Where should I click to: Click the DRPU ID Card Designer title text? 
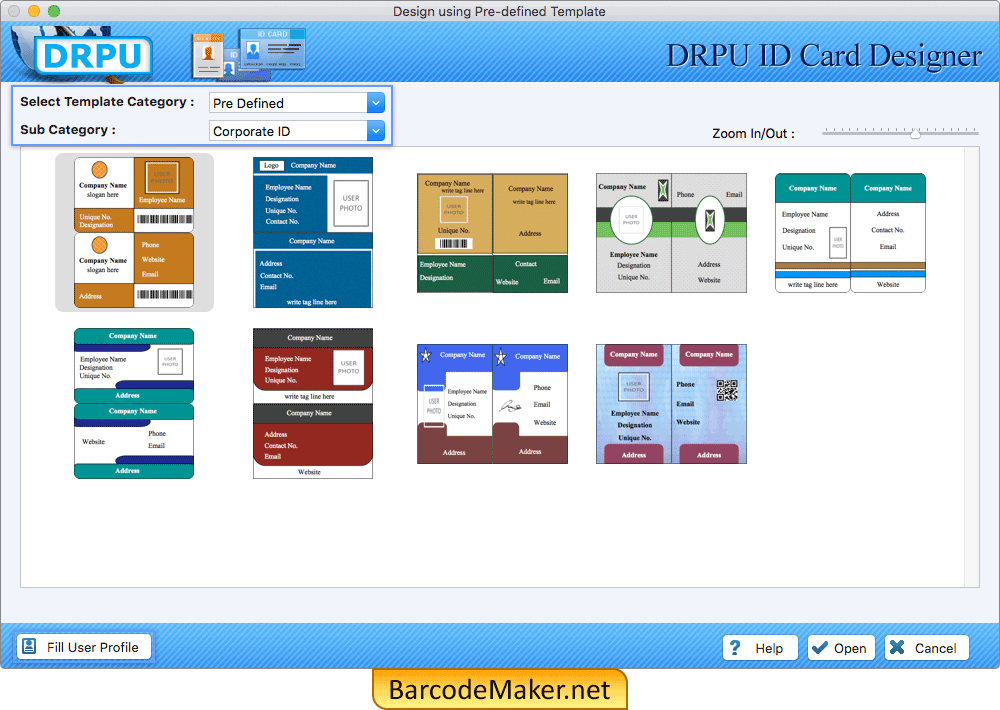823,55
